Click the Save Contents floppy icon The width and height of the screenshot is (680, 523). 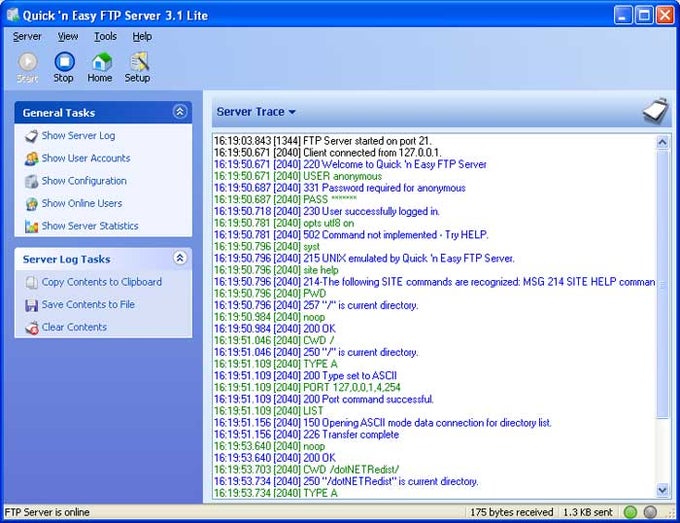[x=31, y=305]
